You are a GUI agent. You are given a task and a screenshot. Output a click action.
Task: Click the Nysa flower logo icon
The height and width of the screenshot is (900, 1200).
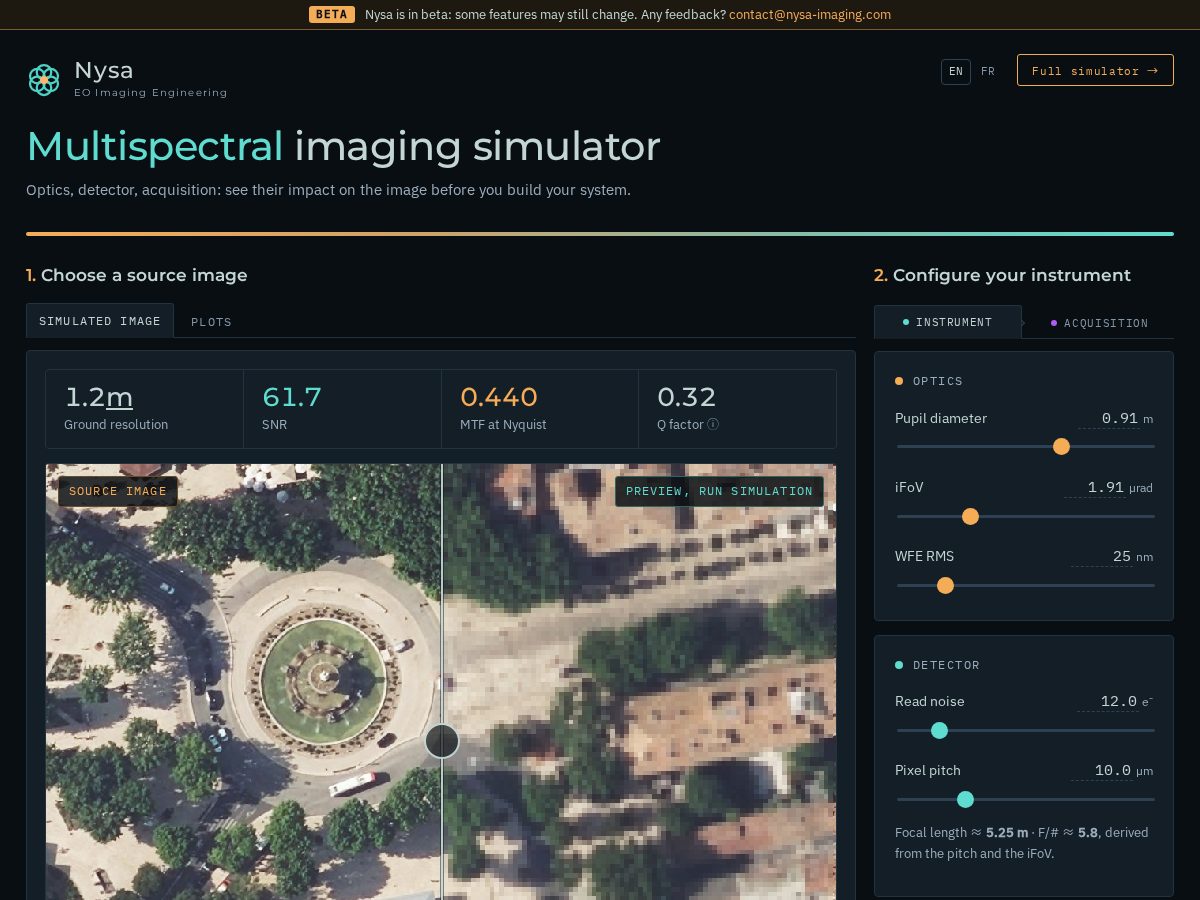(44, 80)
